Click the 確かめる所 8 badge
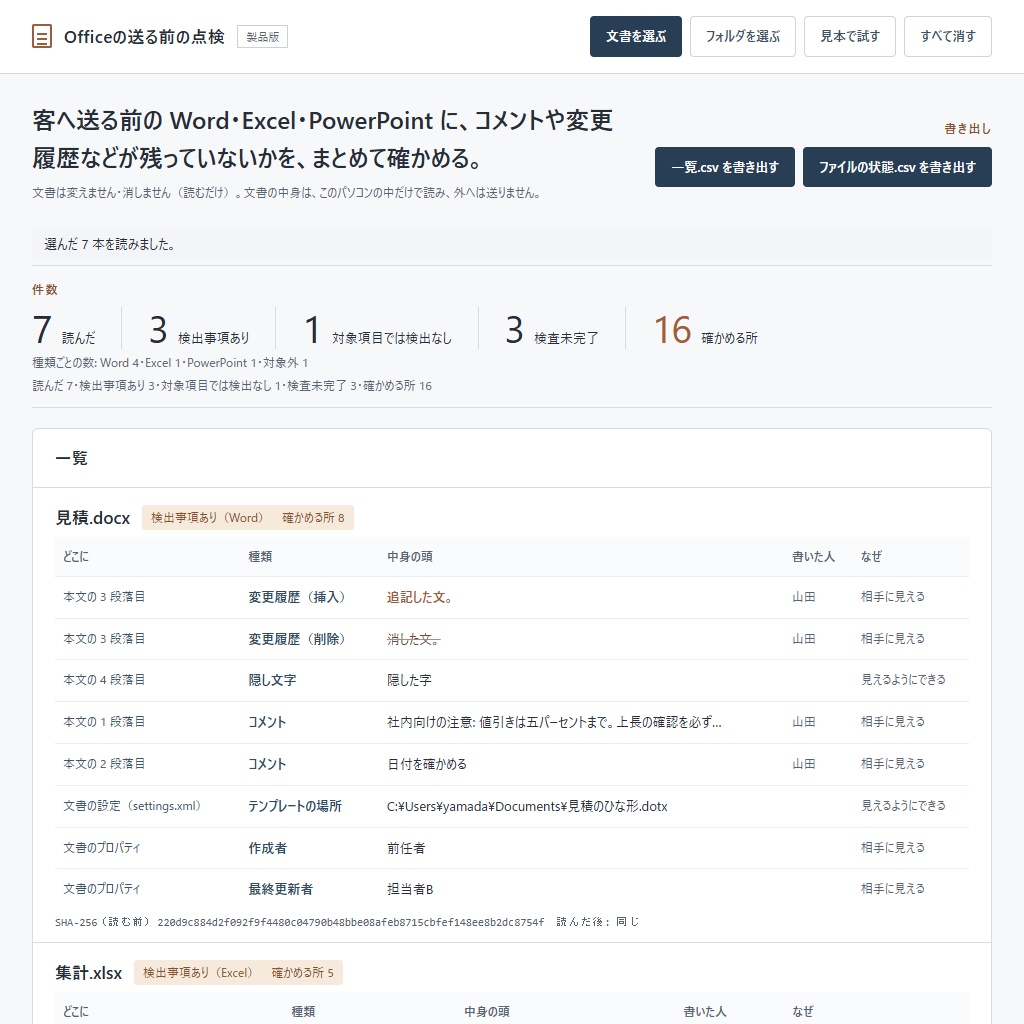 coord(313,518)
